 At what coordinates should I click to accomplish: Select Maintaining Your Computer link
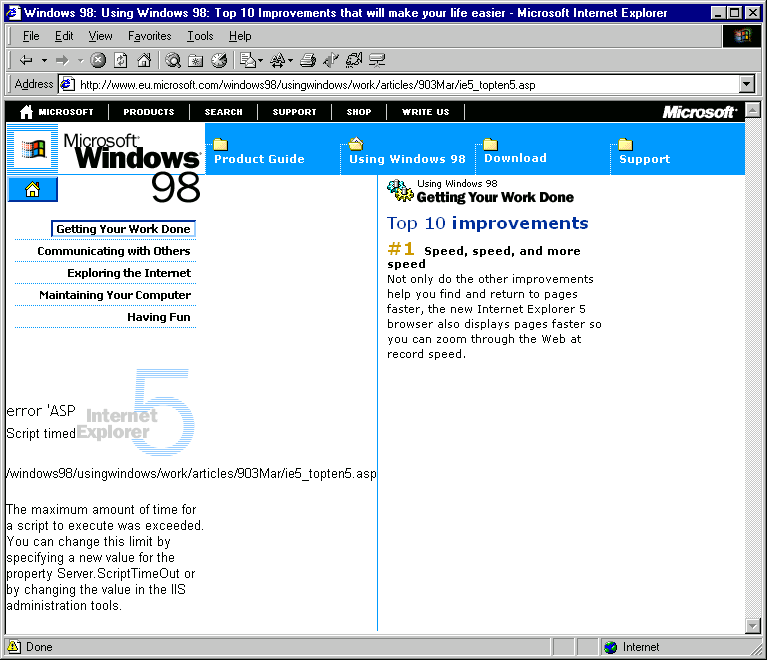coord(115,295)
